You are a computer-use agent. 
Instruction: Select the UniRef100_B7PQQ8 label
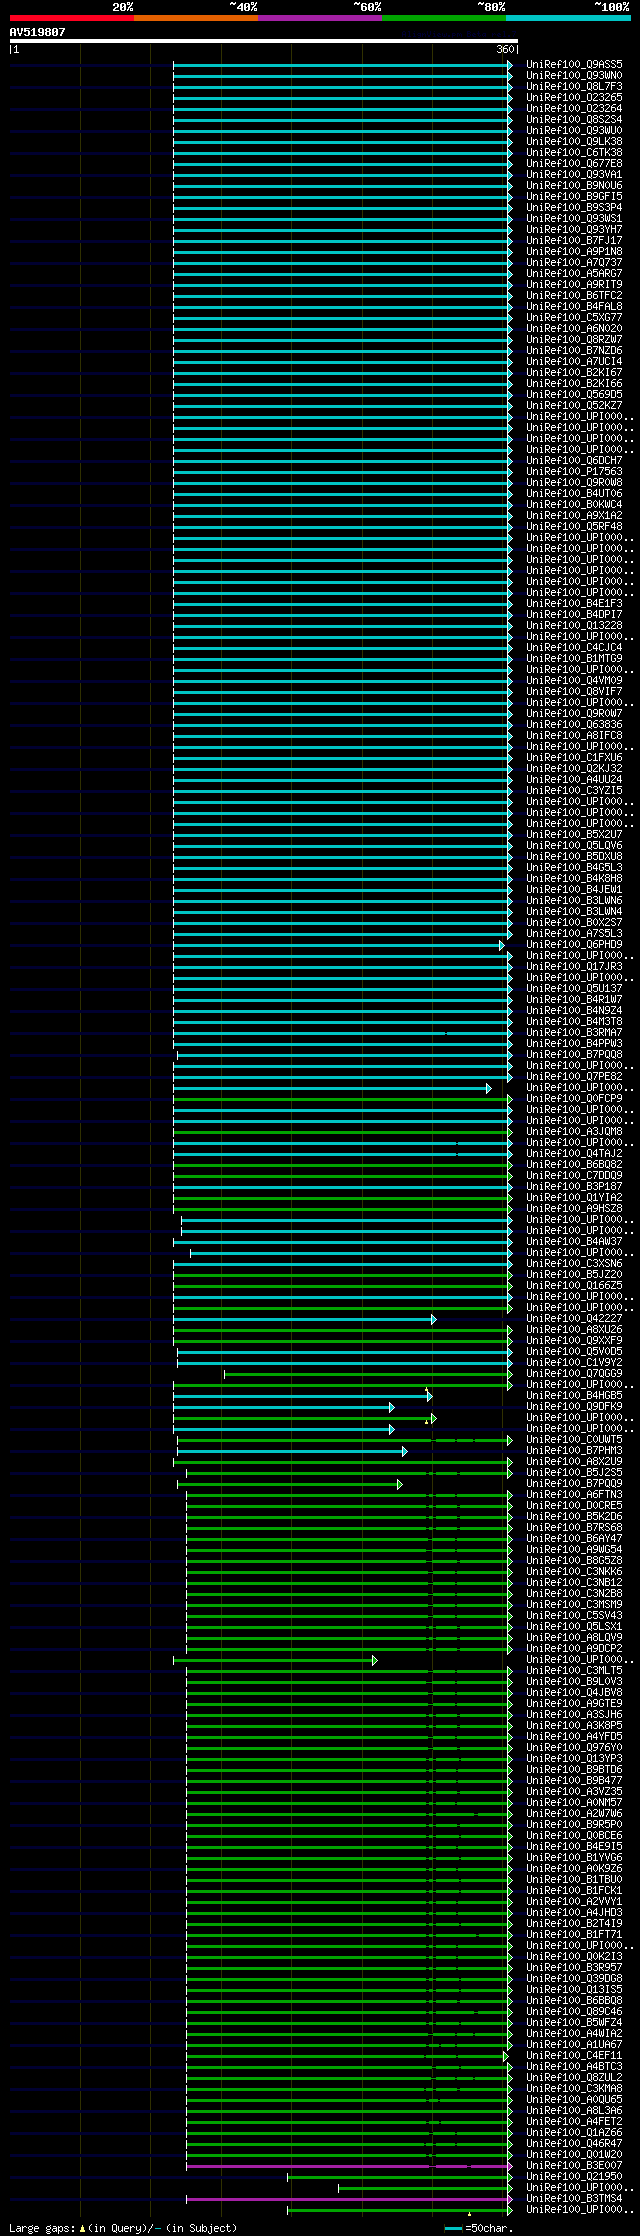click(x=574, y=1054)
